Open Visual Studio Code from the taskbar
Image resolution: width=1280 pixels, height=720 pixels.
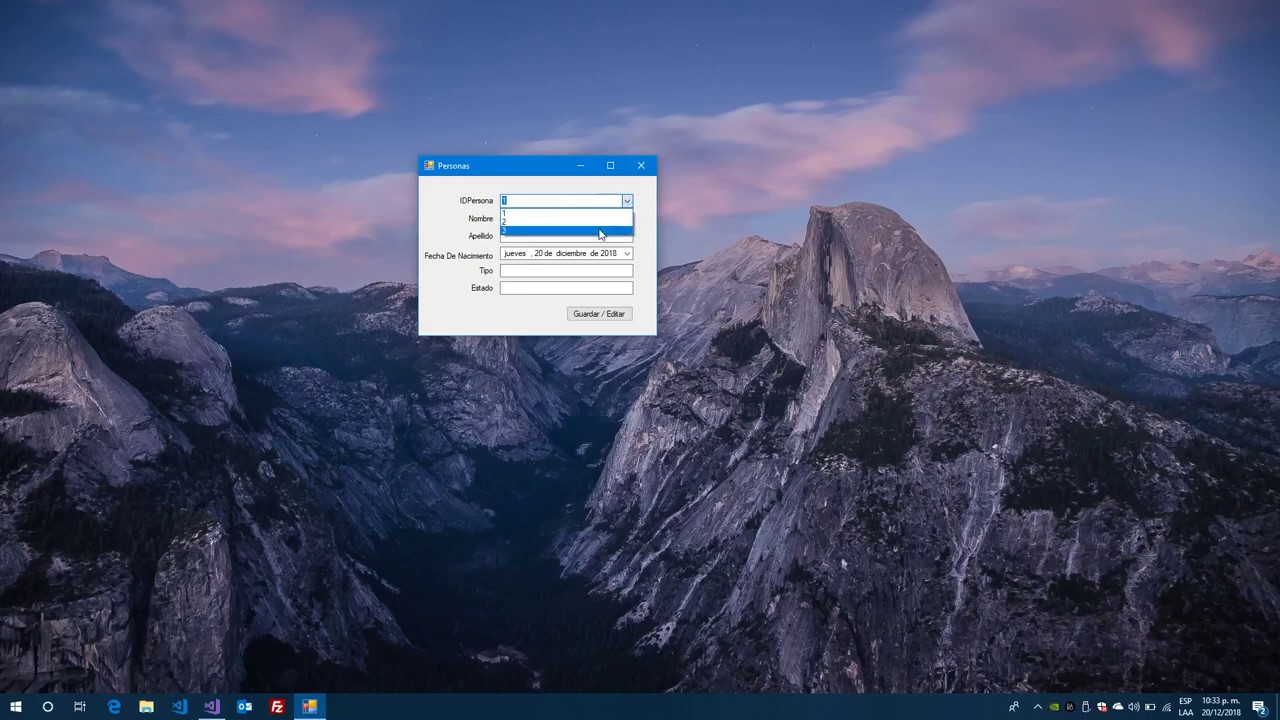click(179, 707)
